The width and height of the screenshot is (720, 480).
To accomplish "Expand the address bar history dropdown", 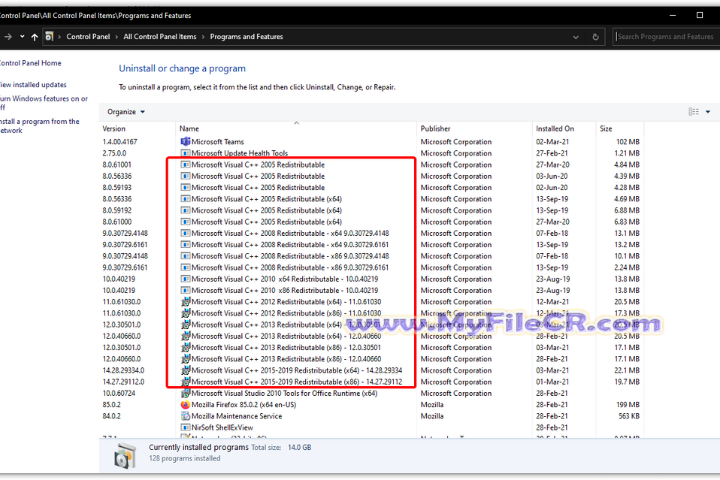I will (576, 37).
